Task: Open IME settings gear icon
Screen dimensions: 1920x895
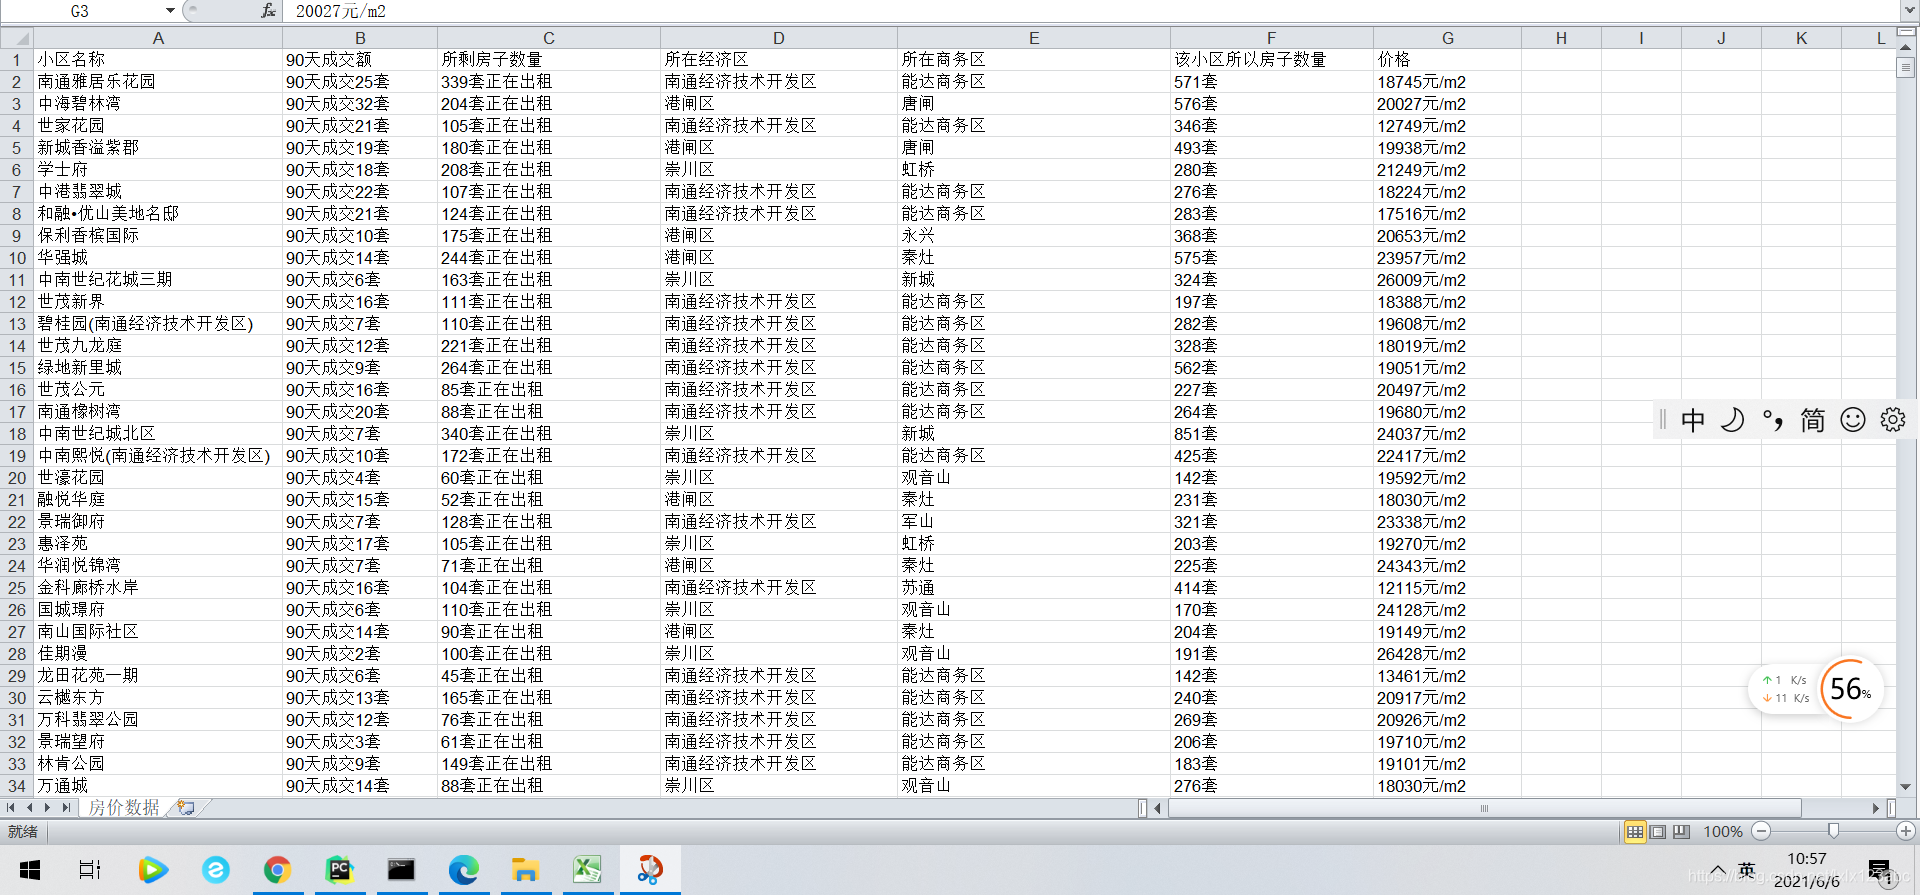Action: [x=1892, y=420]
